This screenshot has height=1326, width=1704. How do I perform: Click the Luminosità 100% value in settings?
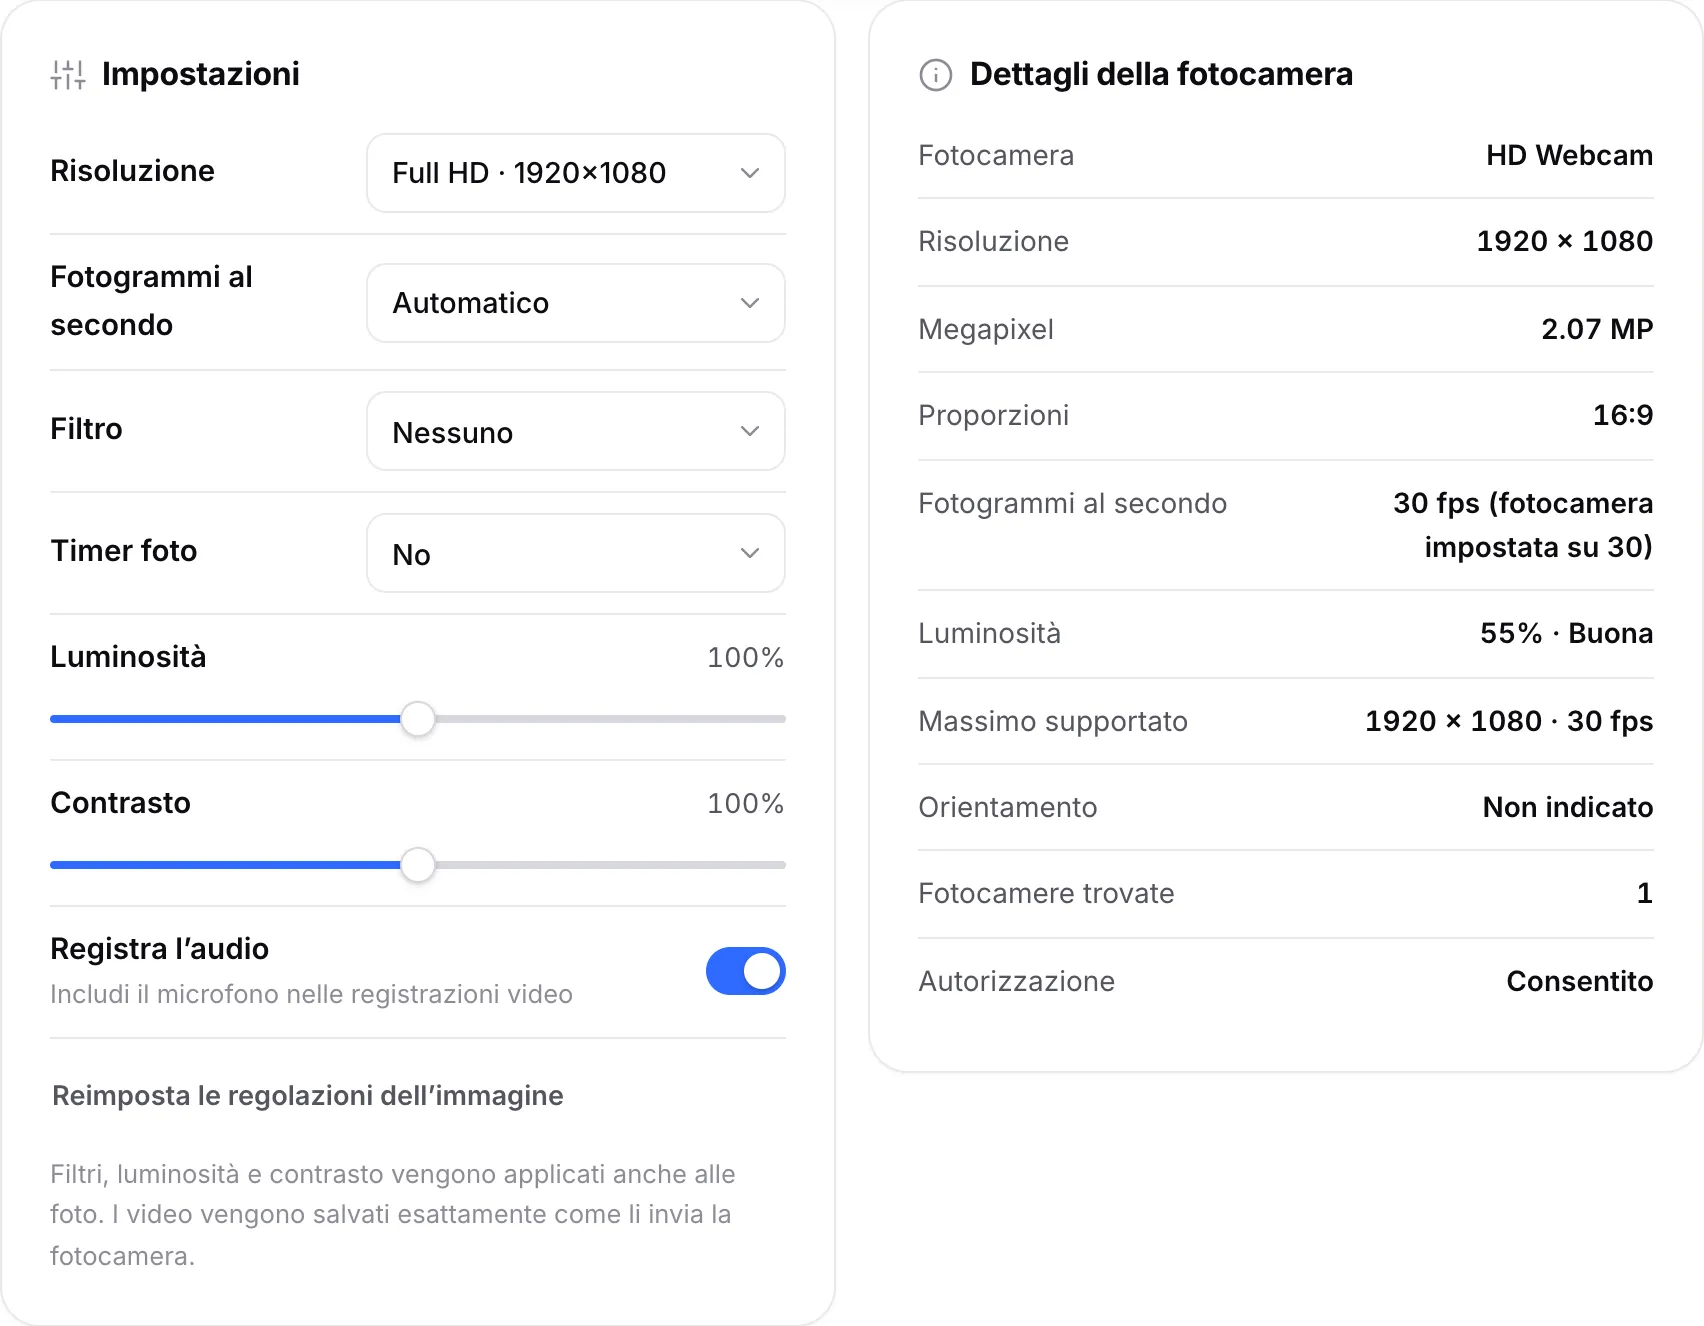[x=745, y=657]
